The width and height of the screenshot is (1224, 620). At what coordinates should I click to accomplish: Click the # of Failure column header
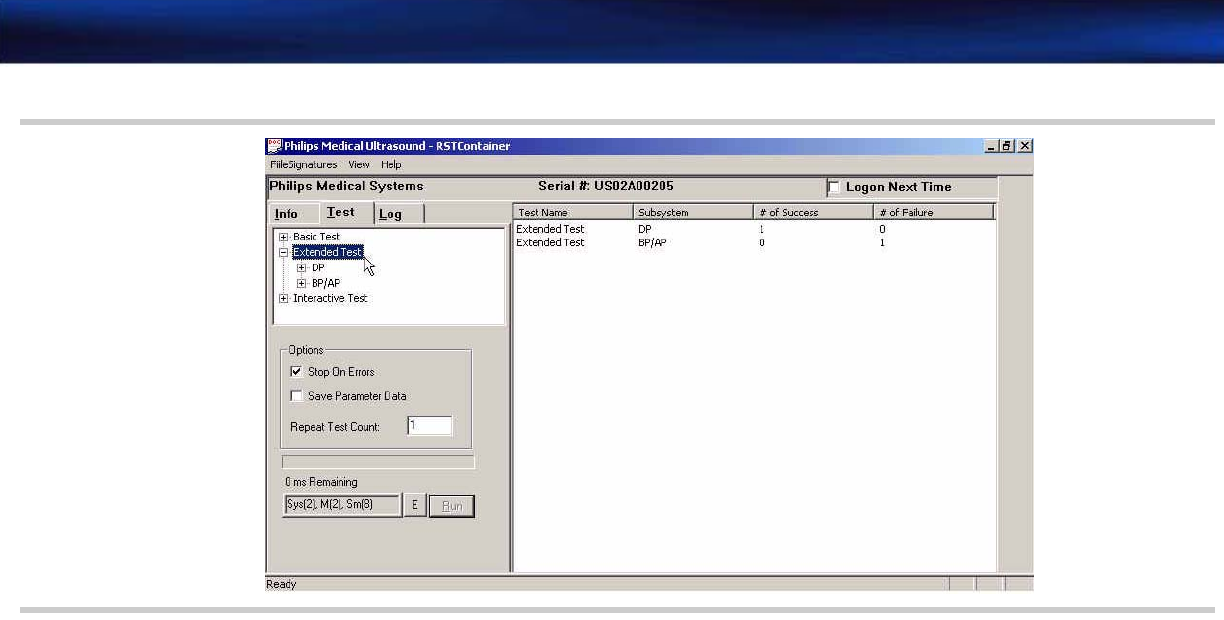point(934,212)
